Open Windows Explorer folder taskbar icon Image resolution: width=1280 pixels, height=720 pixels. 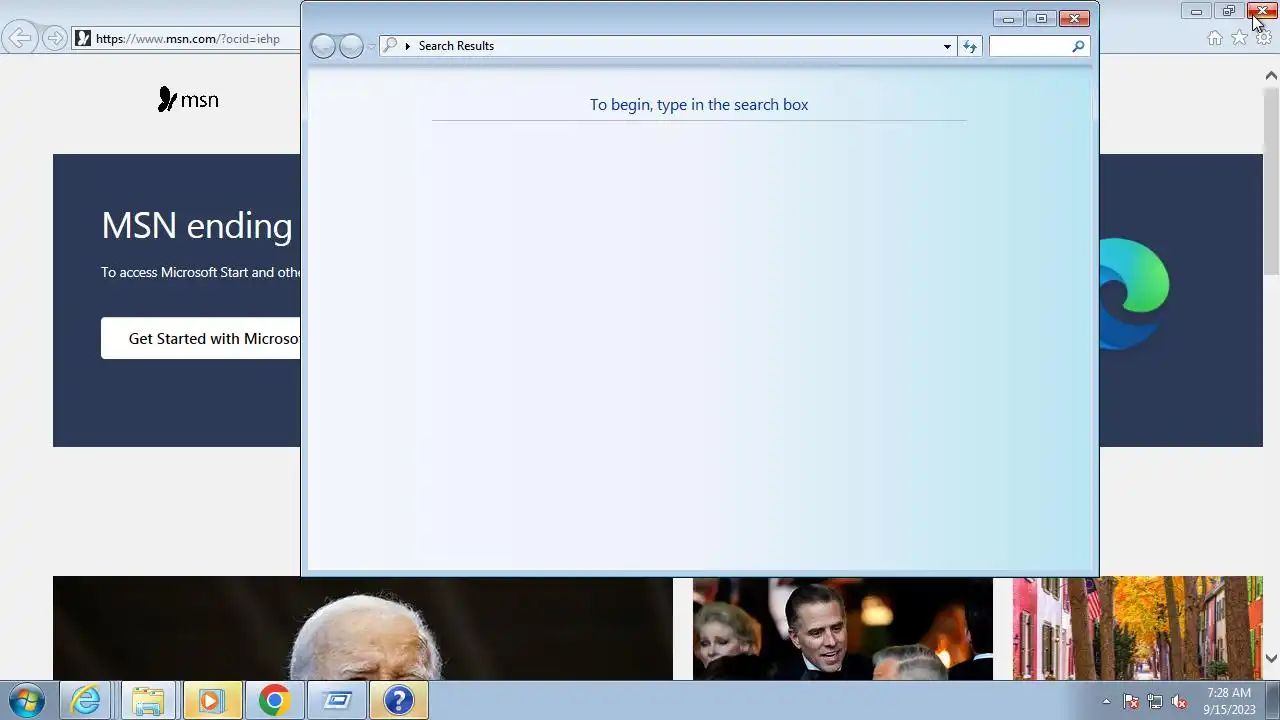click(x=148, y=700)
